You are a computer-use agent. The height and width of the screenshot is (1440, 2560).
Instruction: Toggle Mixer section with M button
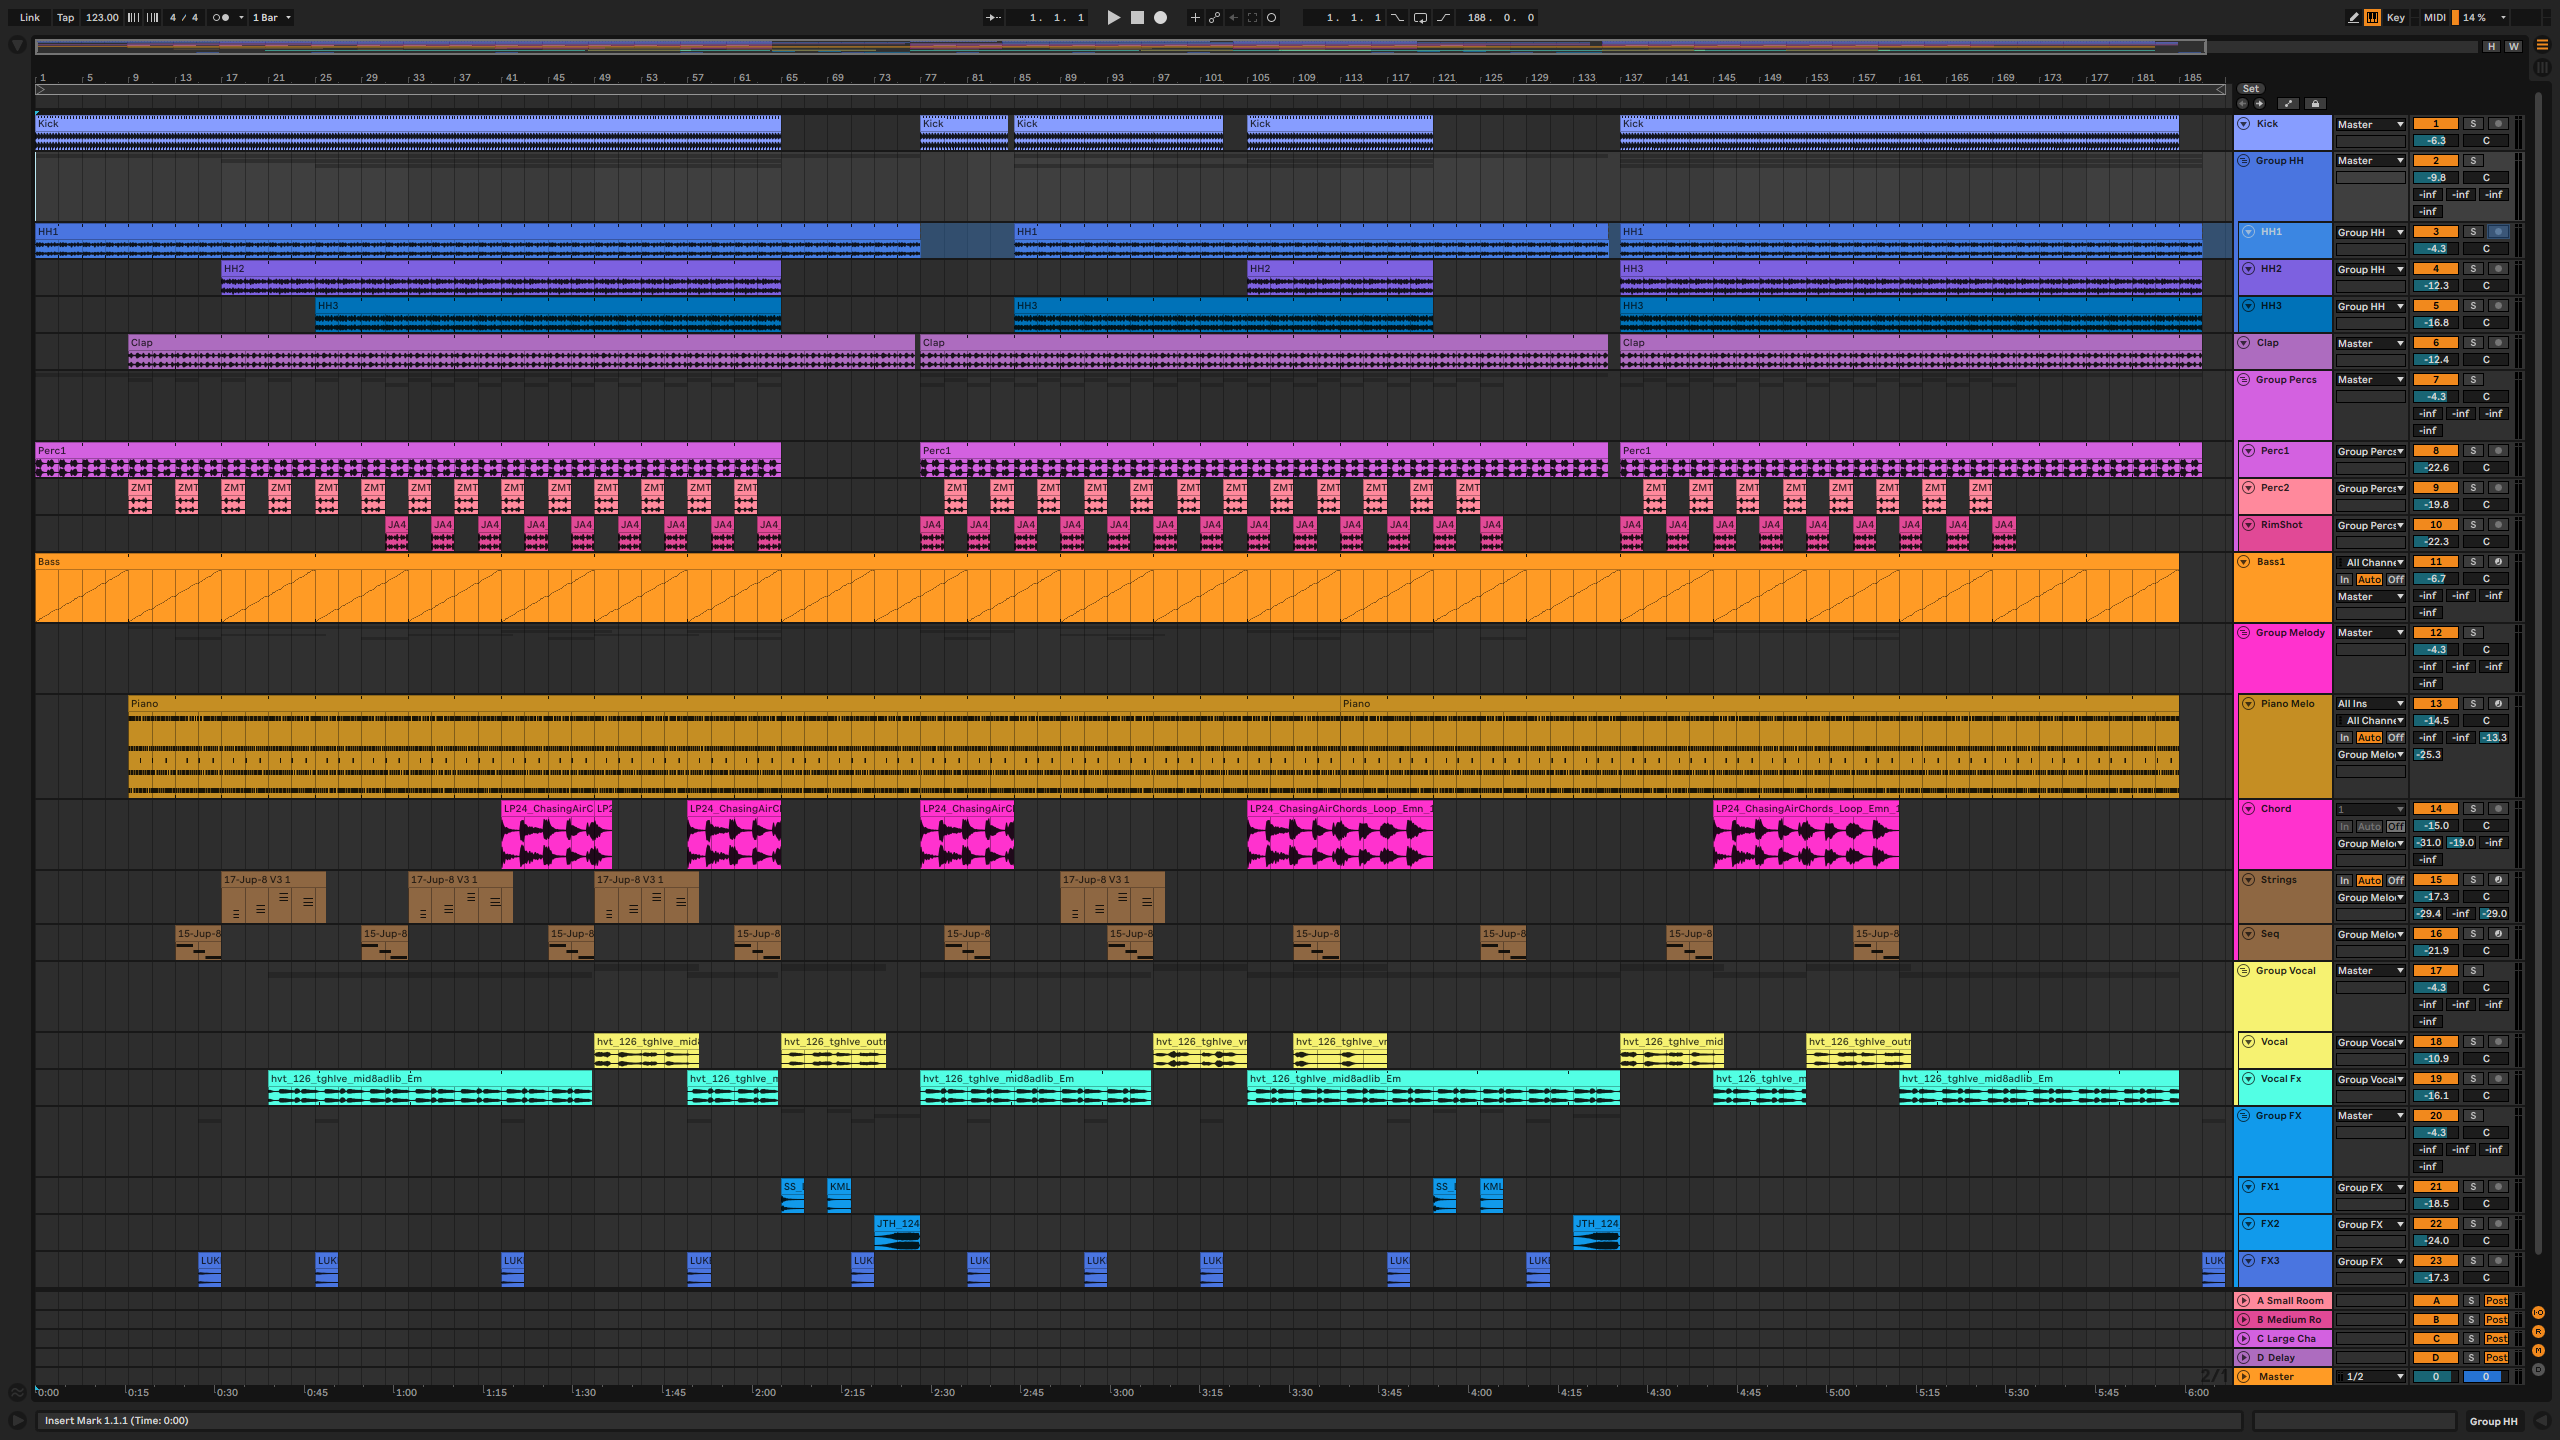2538,1351
